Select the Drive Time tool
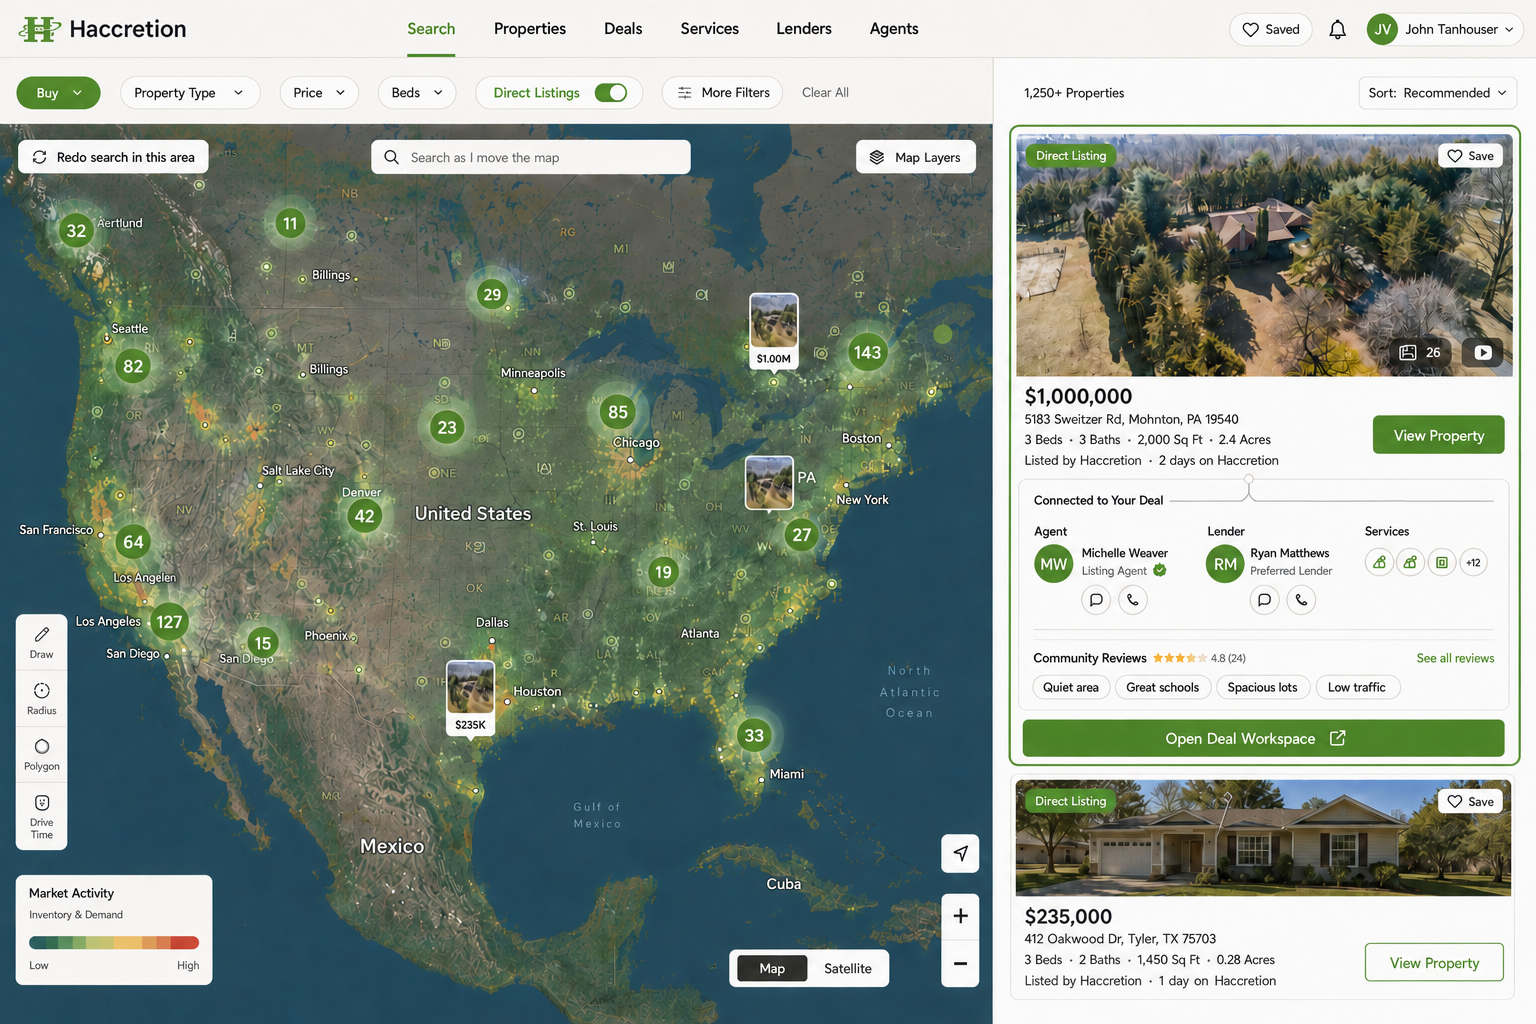The image size is (1536, 1024). tap(42, 816)
